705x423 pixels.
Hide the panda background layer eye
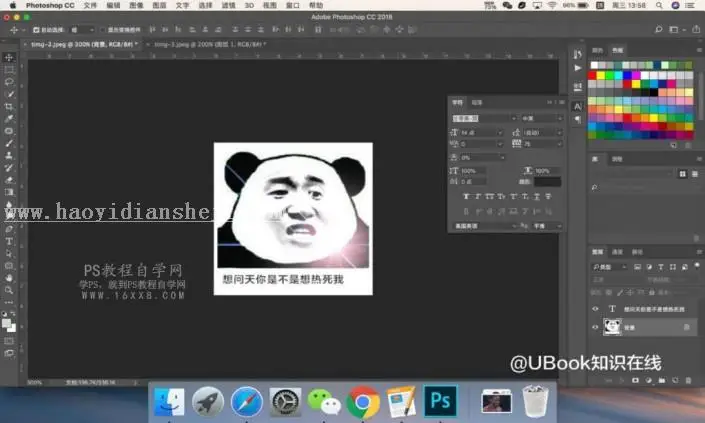(x=595, y=327)
